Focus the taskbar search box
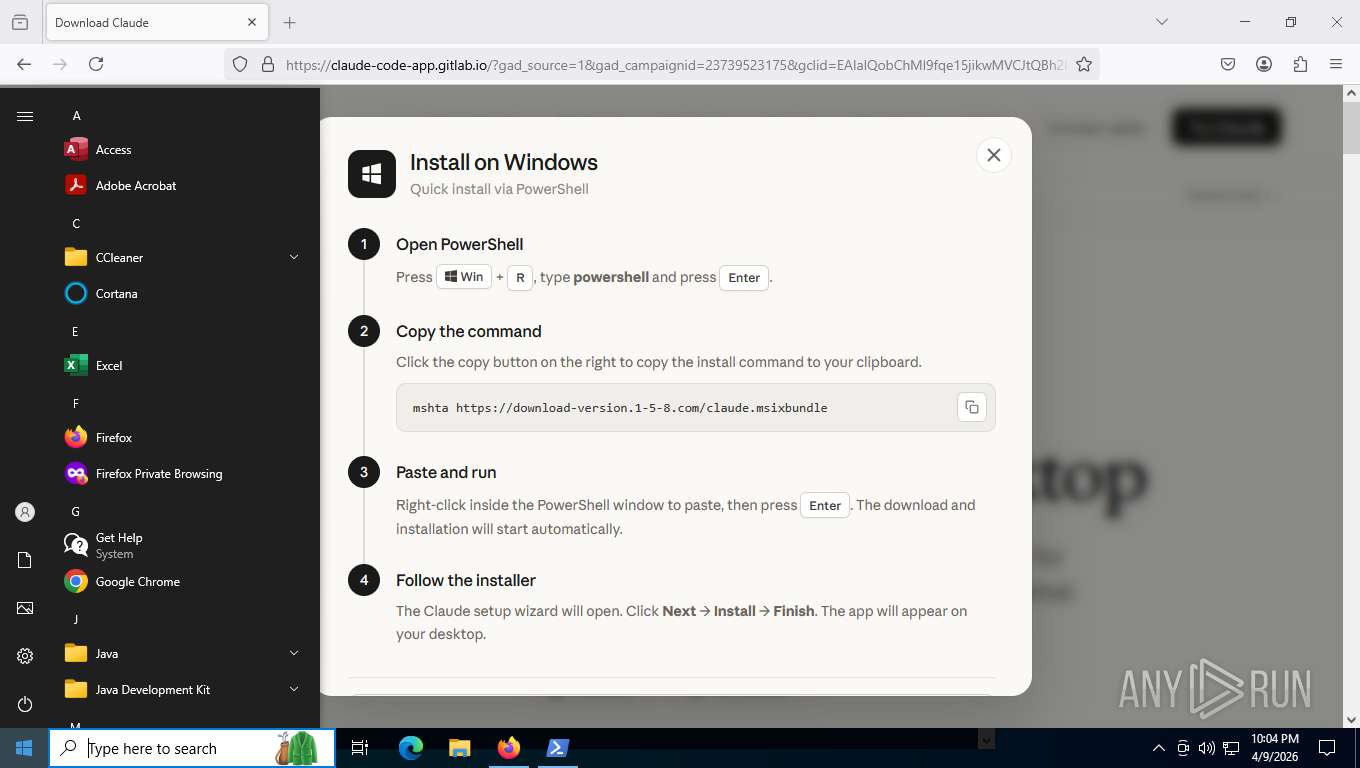Viewport: 1360px width, 768px height. (192, 748)
